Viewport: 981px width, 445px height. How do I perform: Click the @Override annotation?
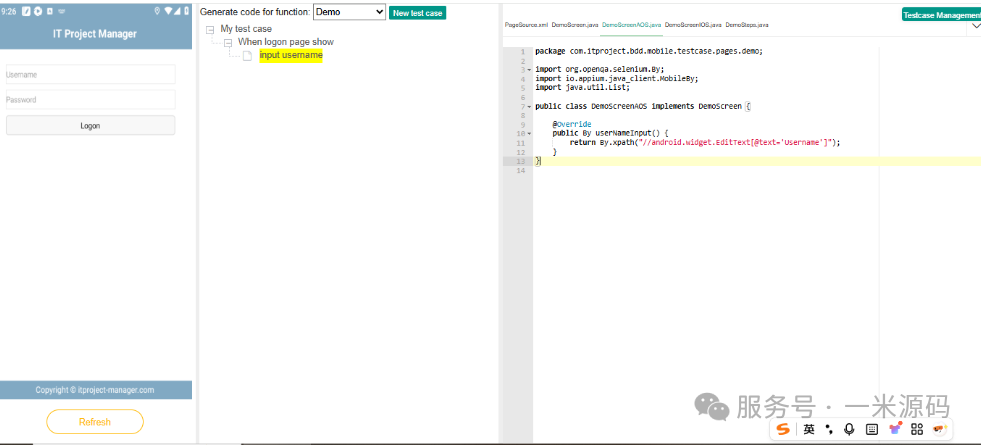coord(572,125)
